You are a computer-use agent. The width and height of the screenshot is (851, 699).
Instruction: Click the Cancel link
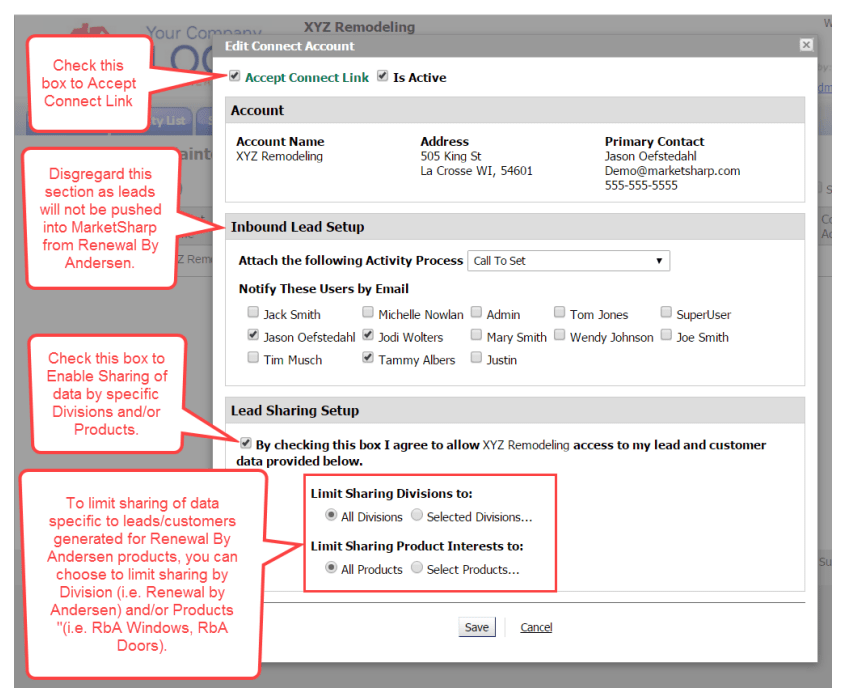tap(536, 627)
